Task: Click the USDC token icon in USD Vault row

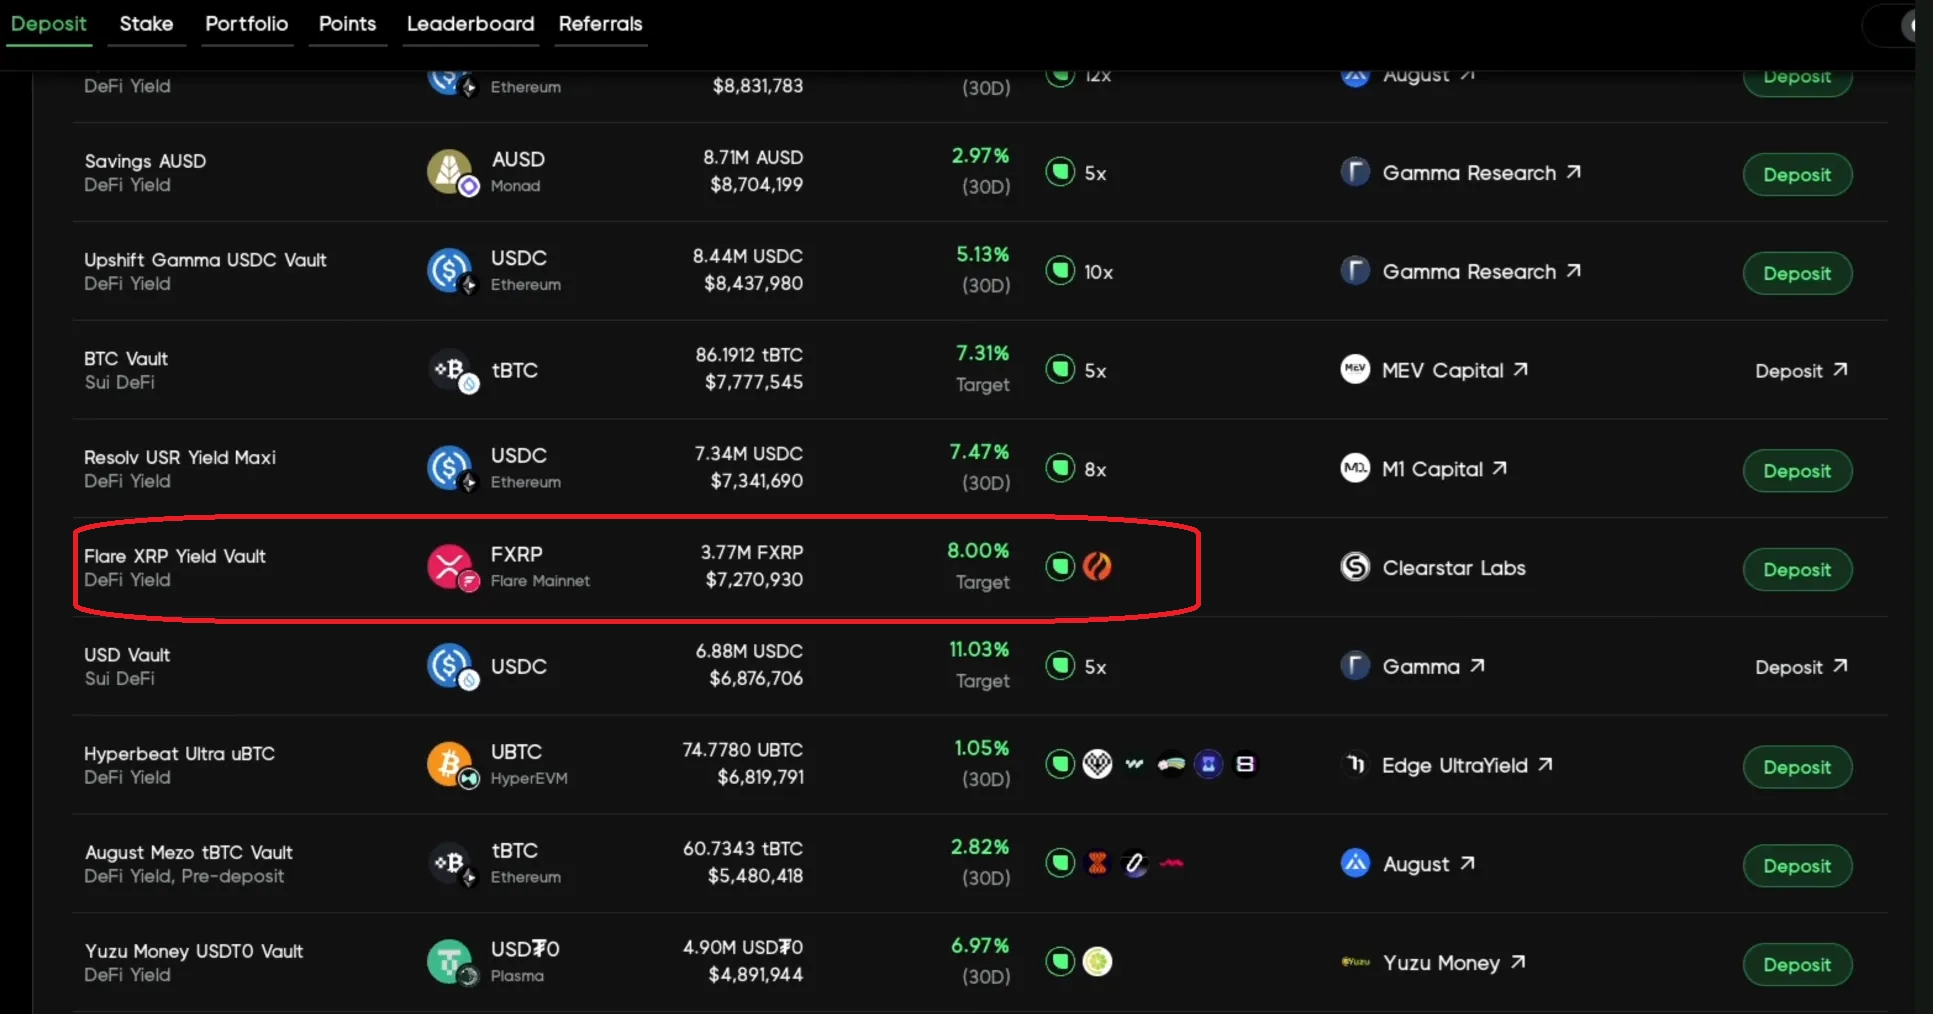Action: (x=450, y=666)
